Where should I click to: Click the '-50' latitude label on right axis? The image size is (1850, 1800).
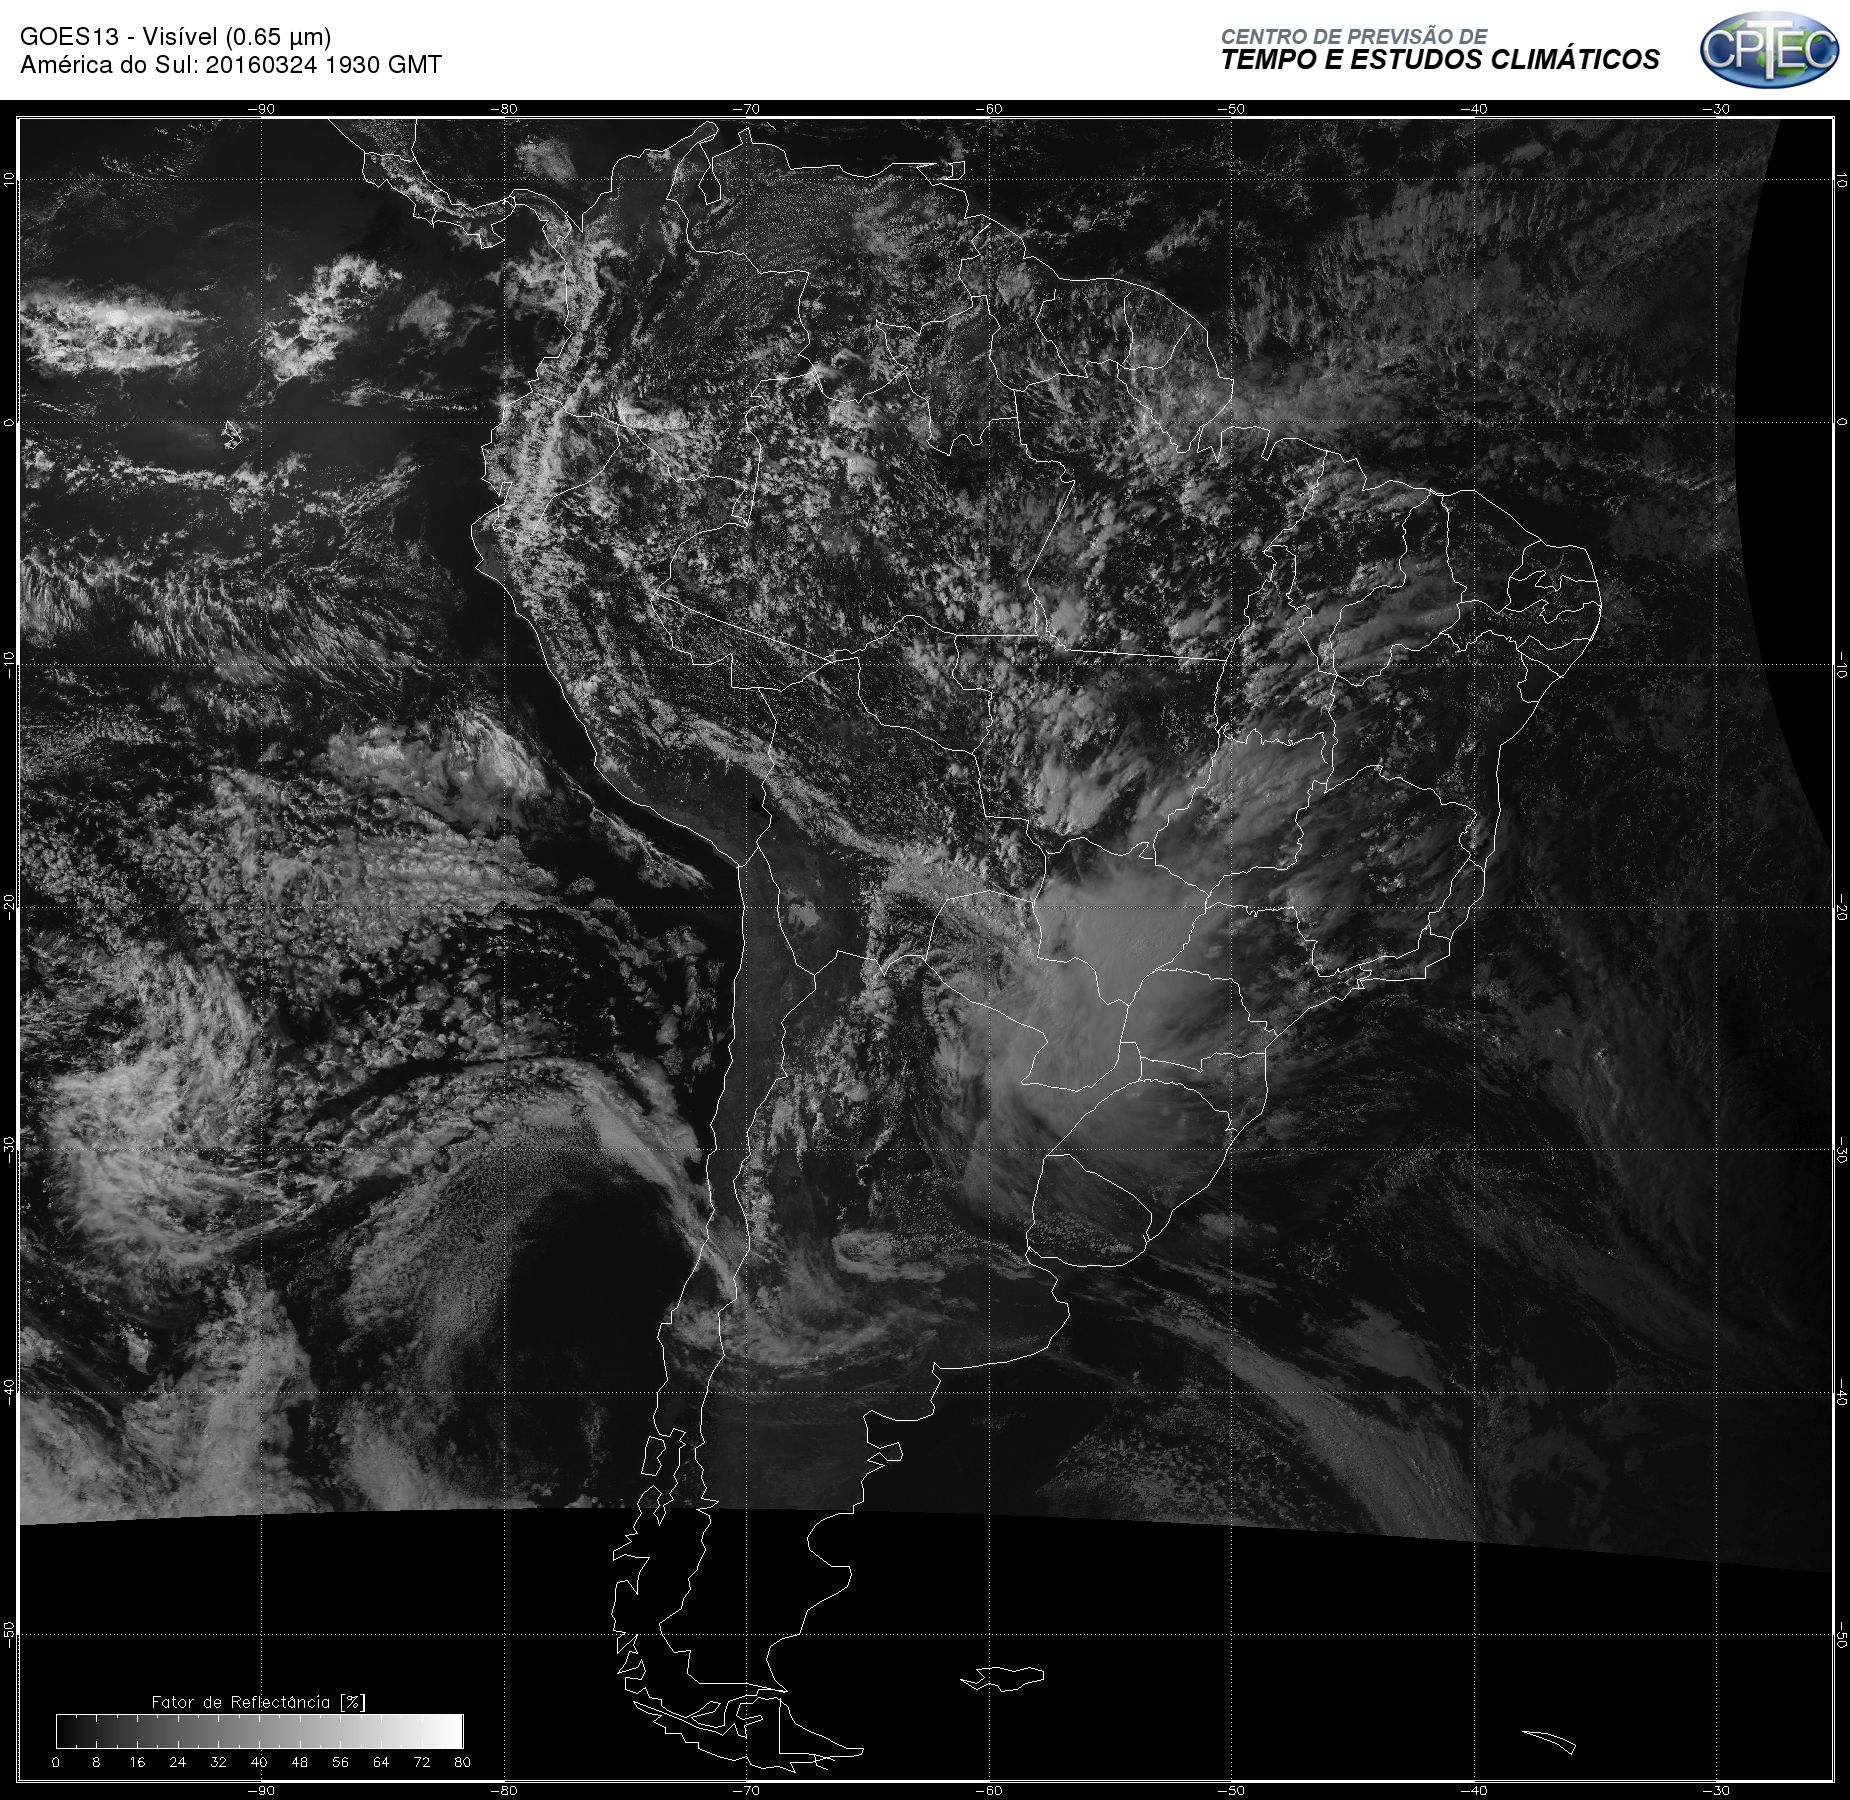(x=1841, y=1635)
